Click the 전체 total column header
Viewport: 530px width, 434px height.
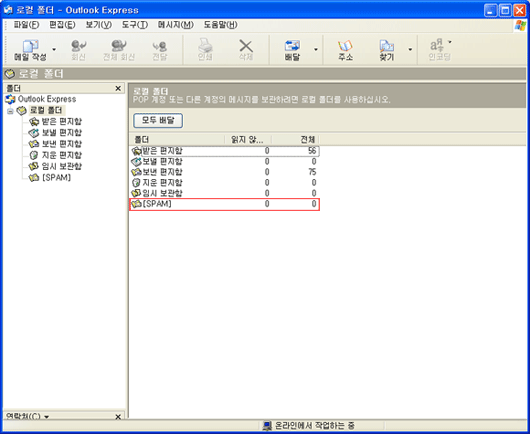[x=295, y=140]
